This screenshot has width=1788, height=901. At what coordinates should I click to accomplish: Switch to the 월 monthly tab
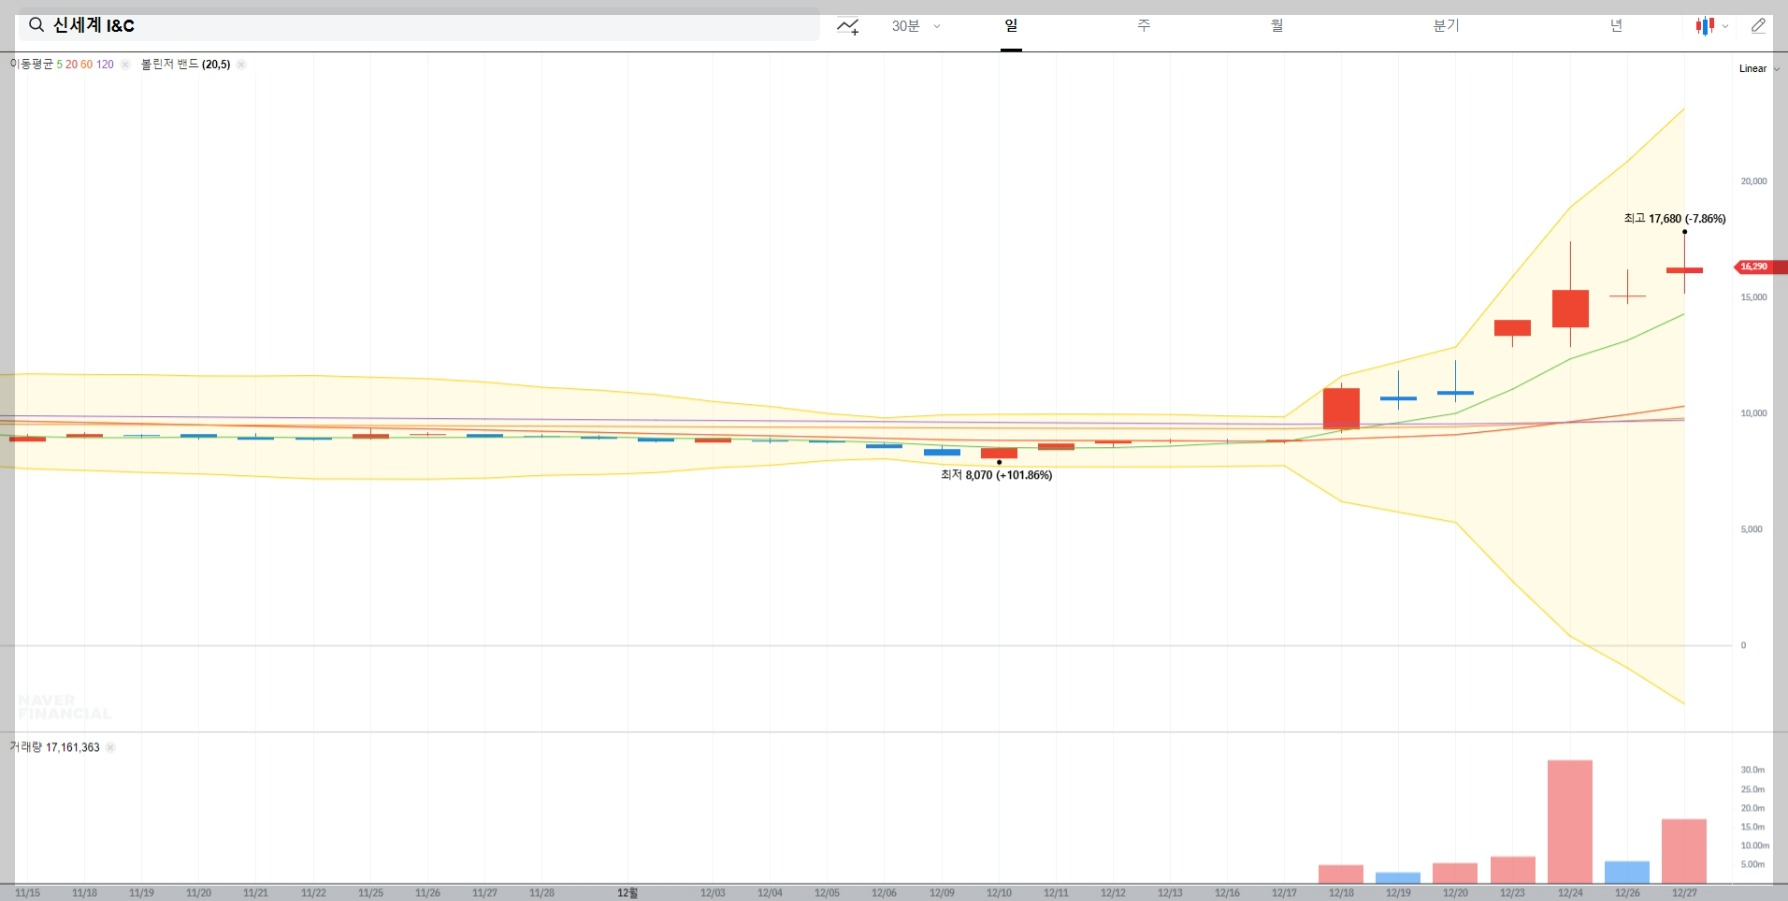pyautogui.click(x=1277, y=26)
